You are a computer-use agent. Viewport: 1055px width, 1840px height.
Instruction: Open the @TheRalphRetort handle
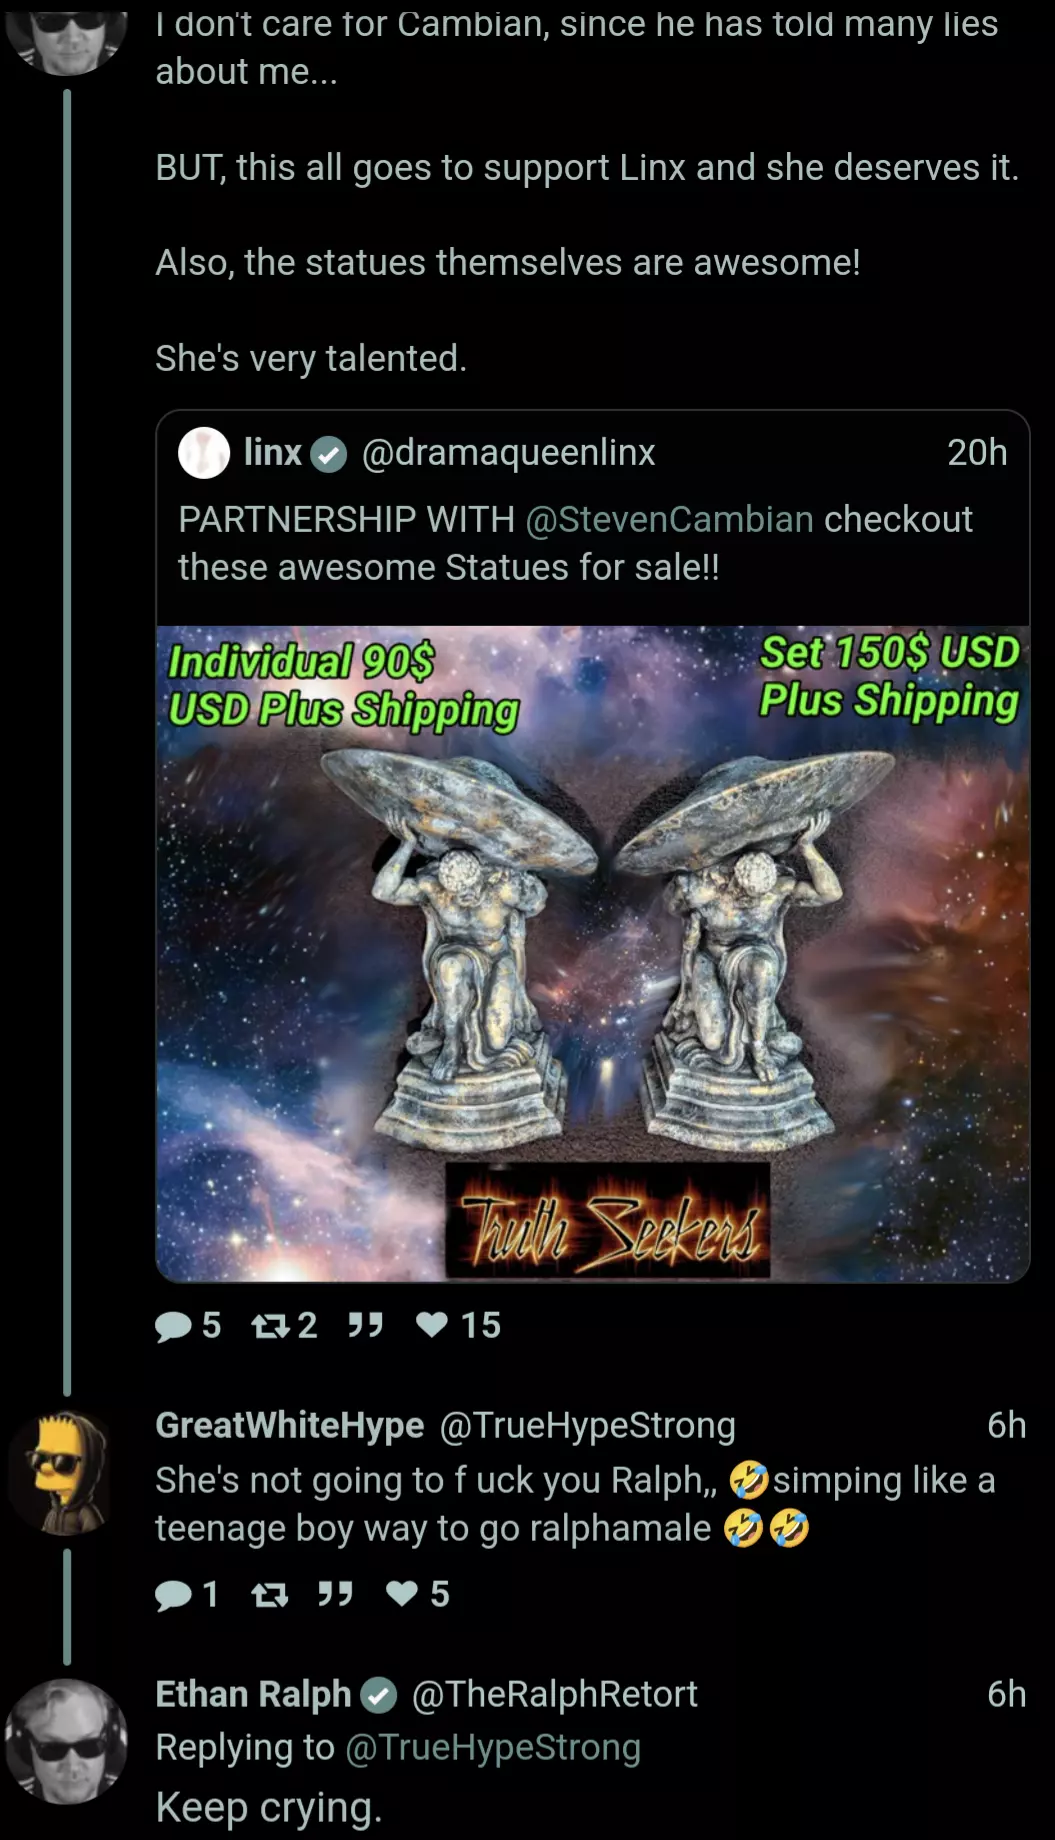pyautogui.click(x=555, y=1694)
